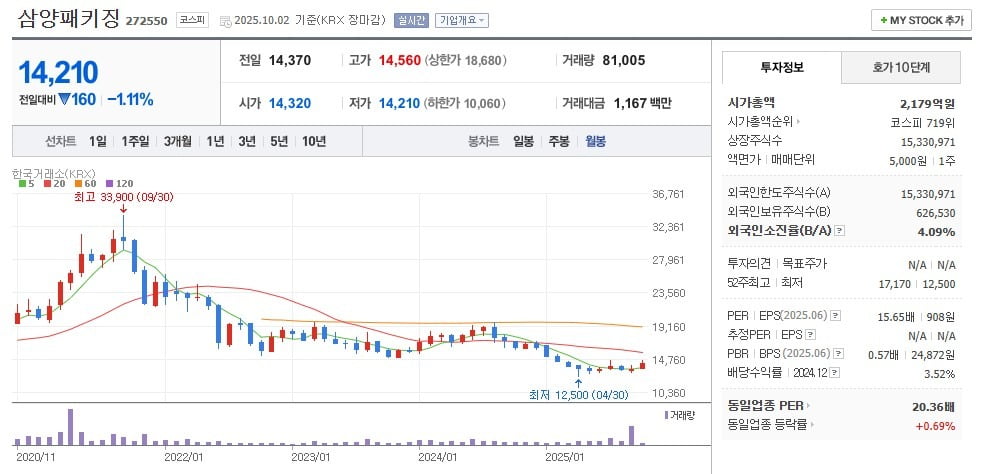The width and height of the screenshot is (986, 474).
Task: Click the 최고 33,900 (09/30) chart marker
Action: (123, 197)
